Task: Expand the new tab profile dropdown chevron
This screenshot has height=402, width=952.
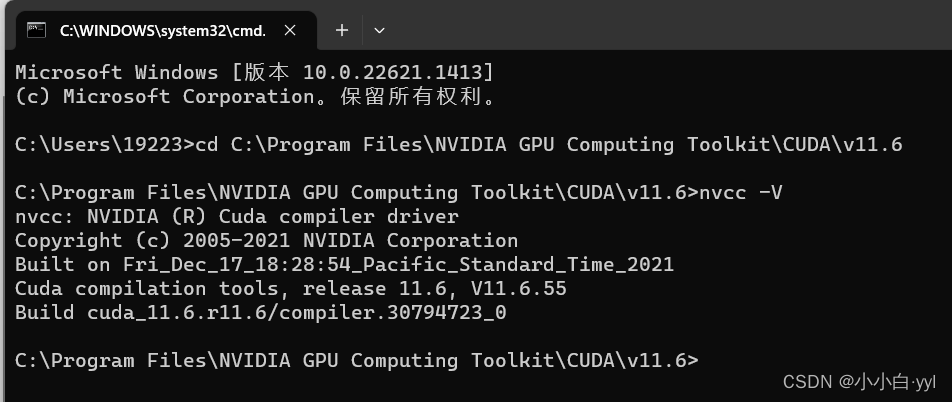Action: coord(379,30)
